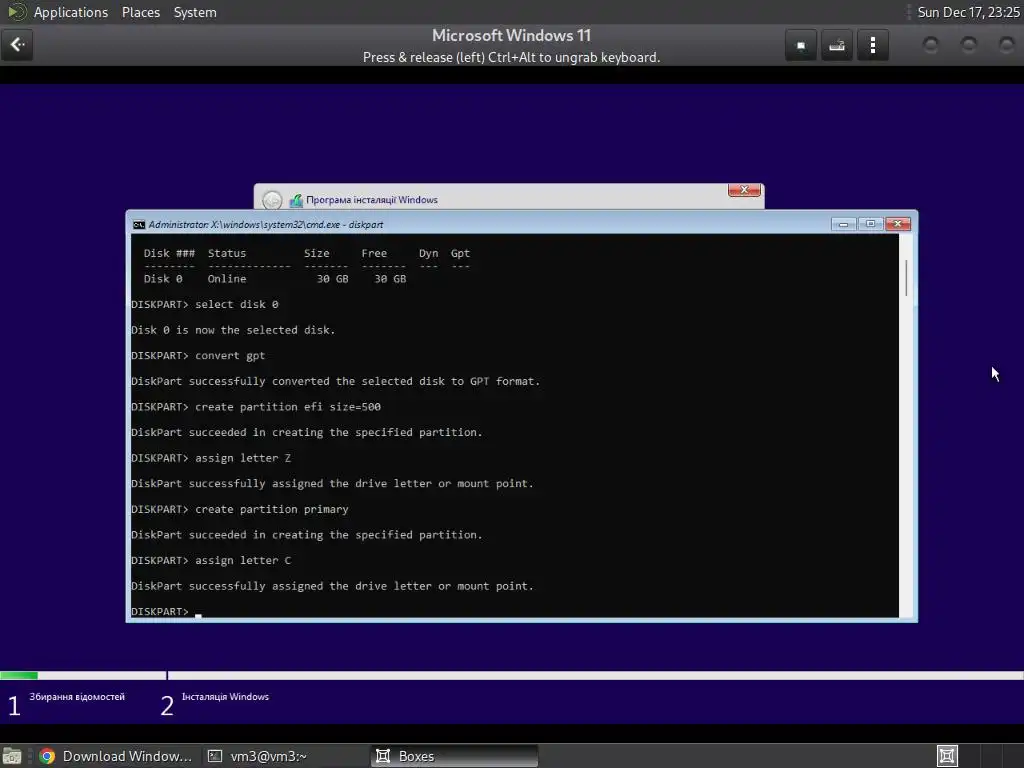Click the 'Dyn' column header in disk list
This screenshot has width=1024, height=768.
click(428, 253)
